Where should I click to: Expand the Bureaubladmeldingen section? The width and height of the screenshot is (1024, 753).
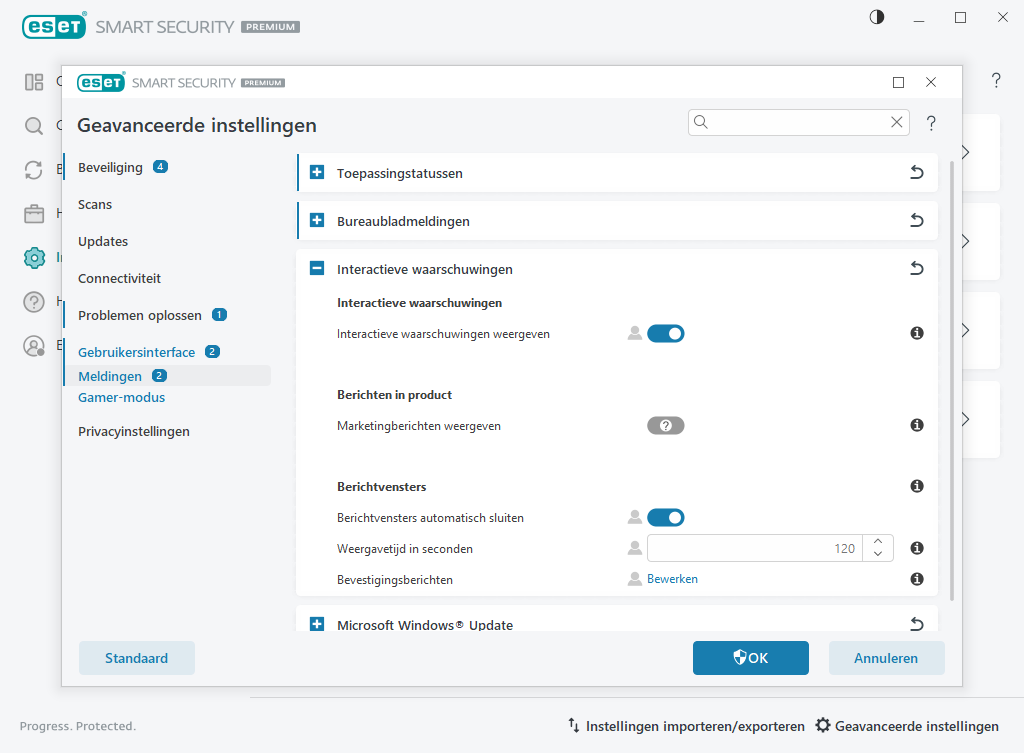coord(317,221)
